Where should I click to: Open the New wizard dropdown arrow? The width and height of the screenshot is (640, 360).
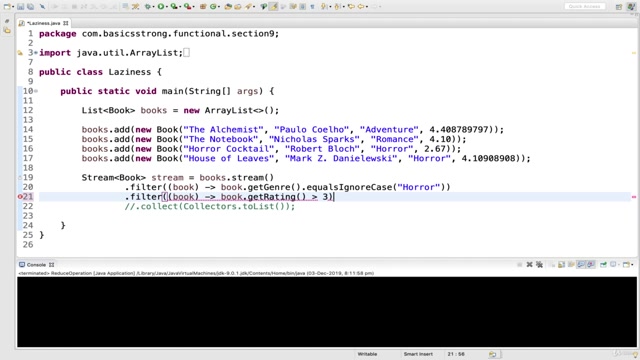pyautogui.click(x=13, y=7)
